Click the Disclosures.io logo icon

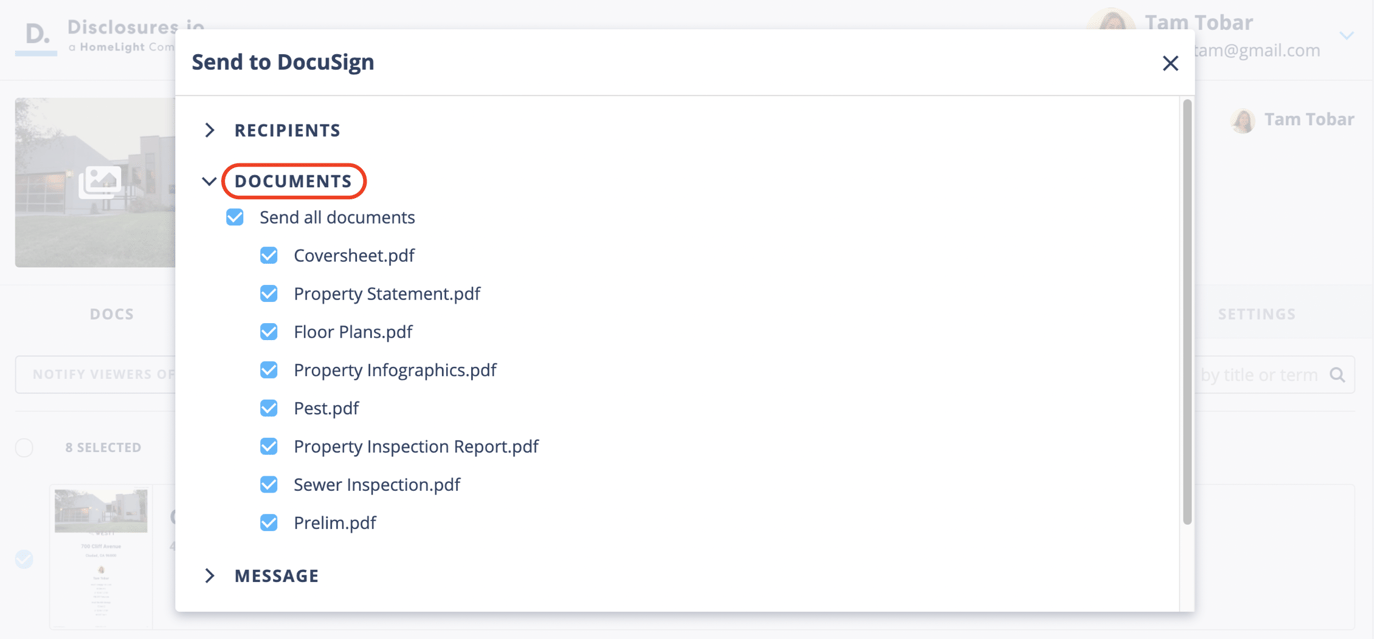[36, 36]
